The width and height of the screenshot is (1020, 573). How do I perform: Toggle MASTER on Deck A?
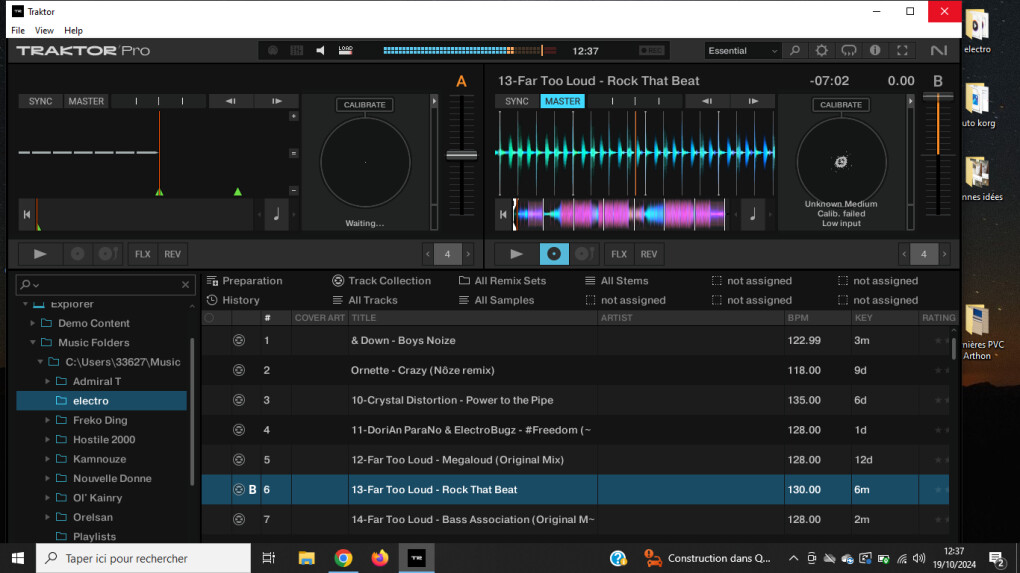coord(86,101)
